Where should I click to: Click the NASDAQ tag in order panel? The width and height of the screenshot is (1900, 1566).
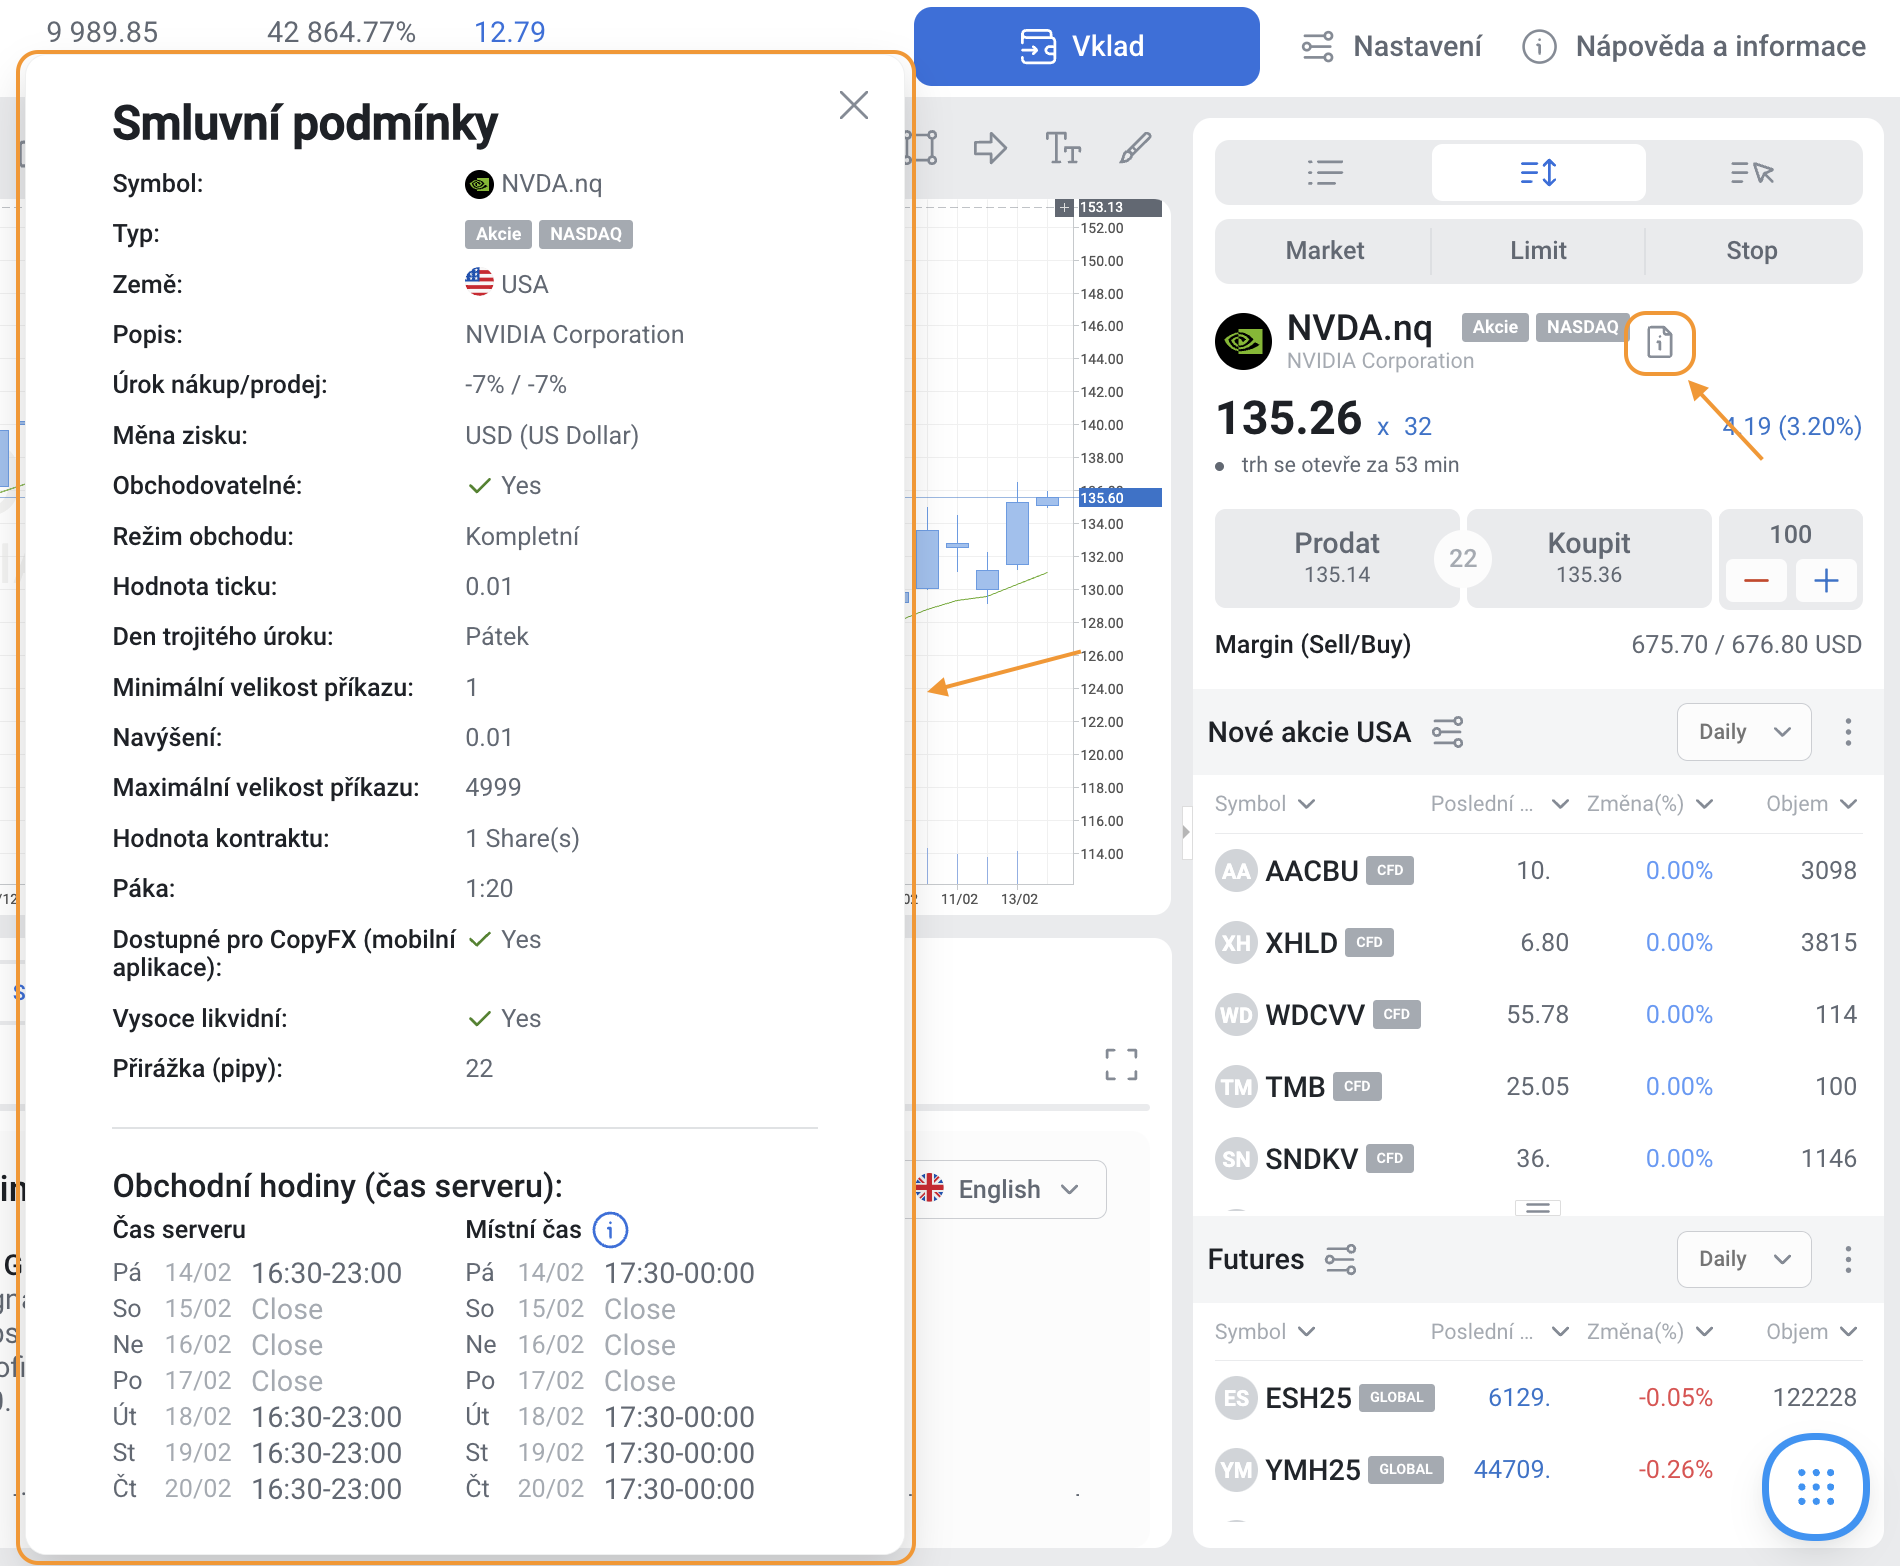1582,327
